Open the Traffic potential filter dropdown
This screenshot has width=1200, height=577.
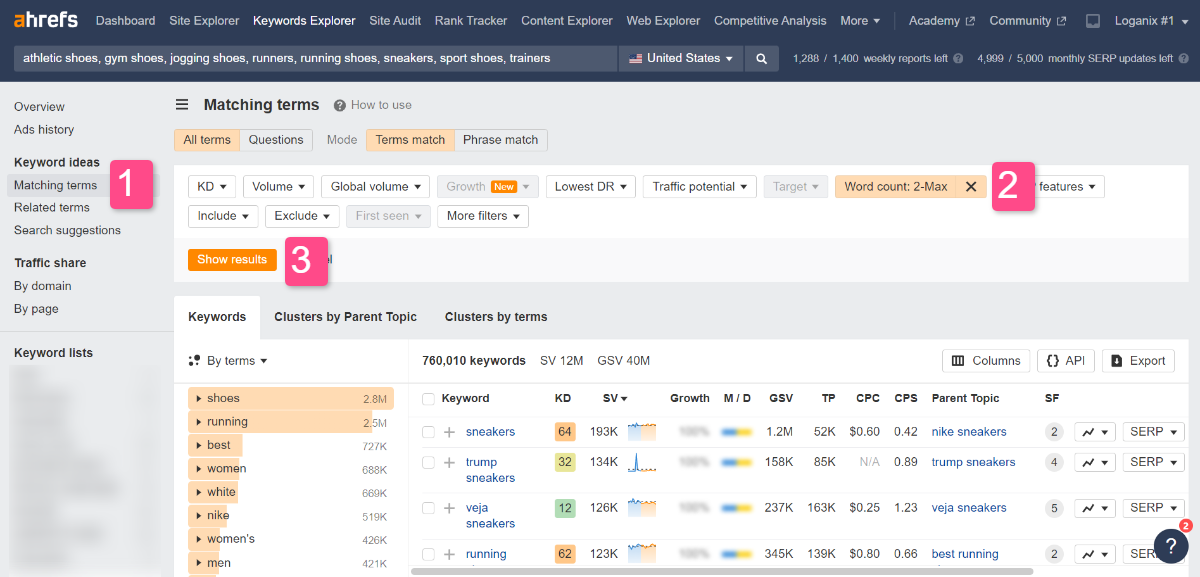(699, 186)
